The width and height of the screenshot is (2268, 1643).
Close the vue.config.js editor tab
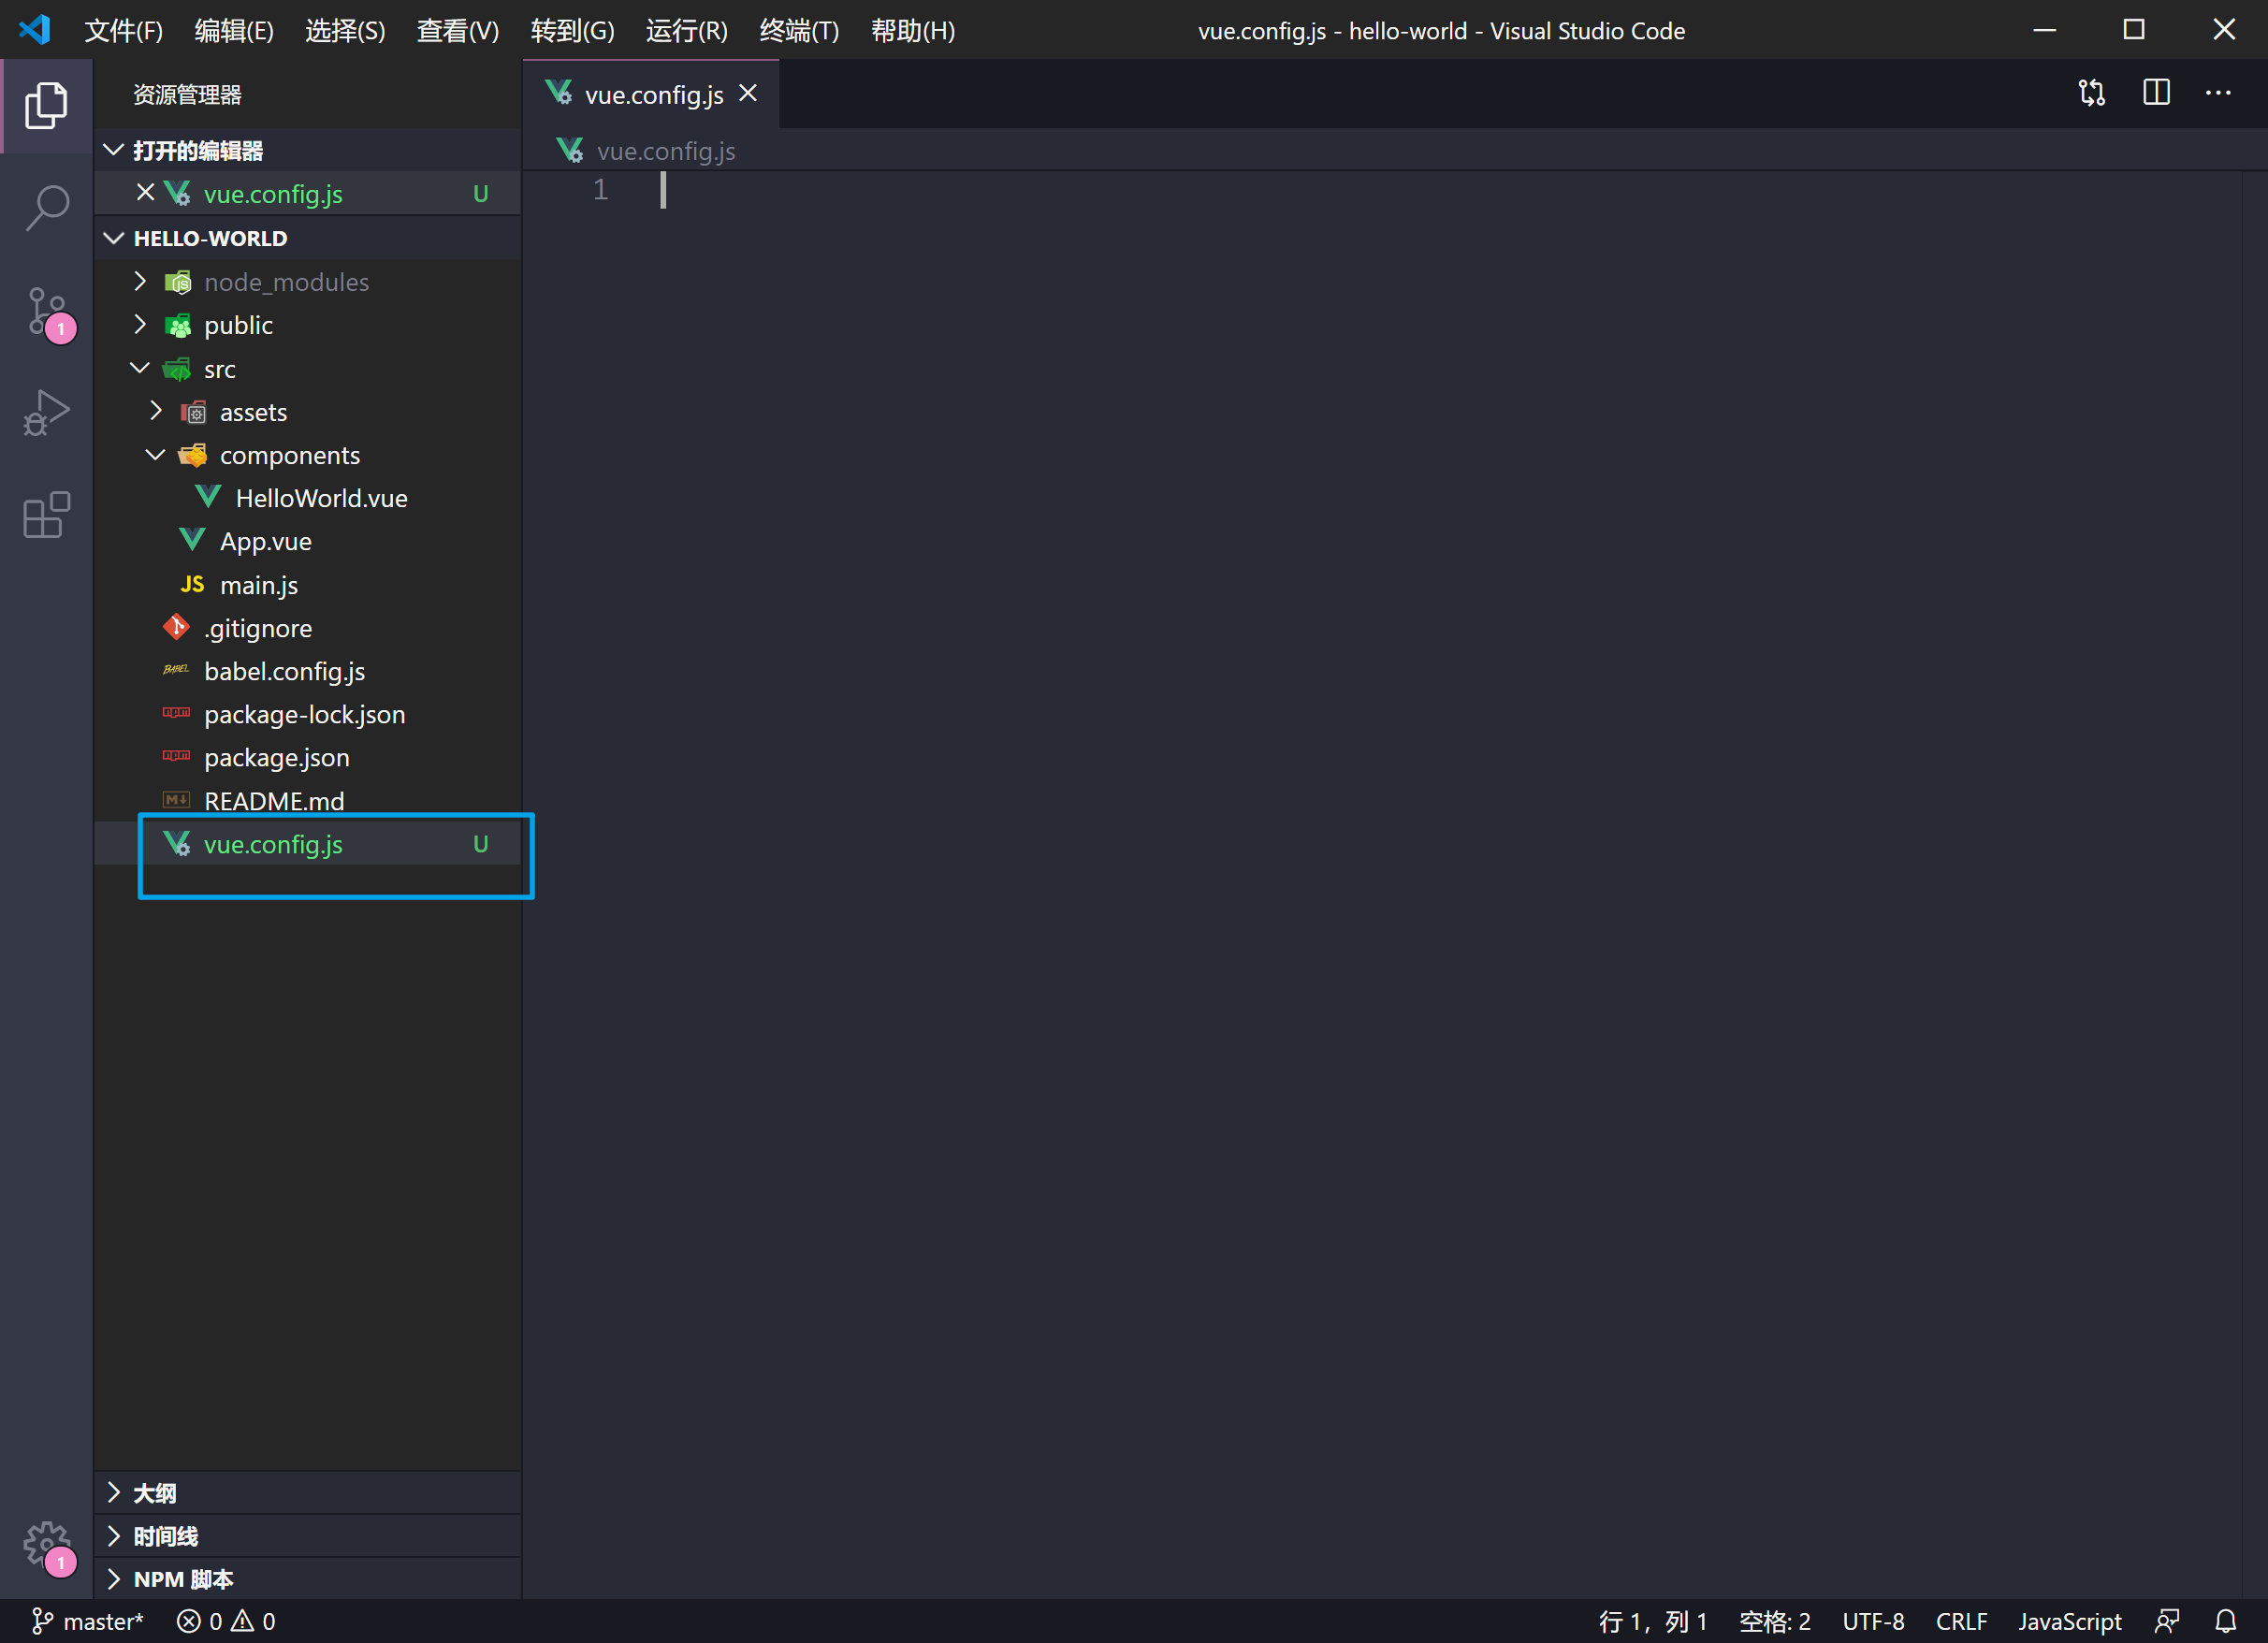click(x=748, y=94)
